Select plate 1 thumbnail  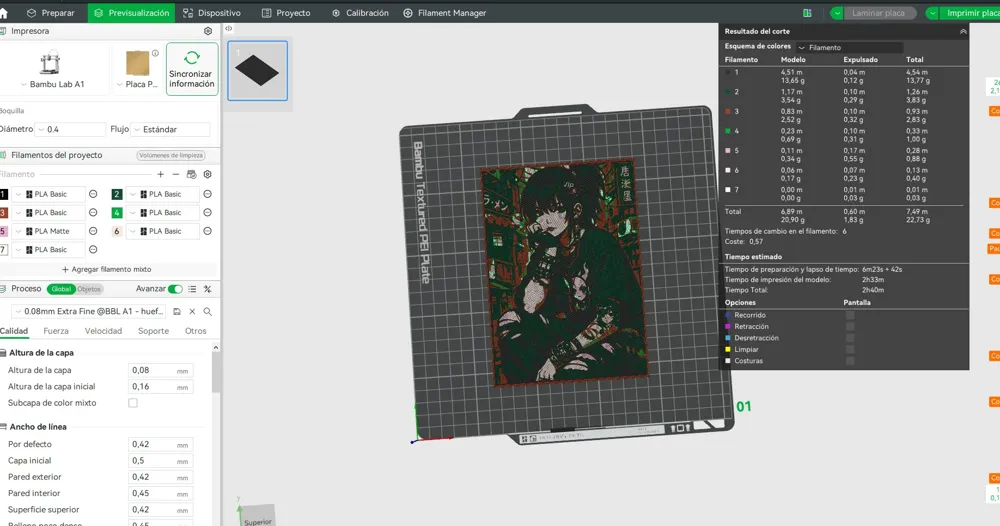(x=258, y=71)
